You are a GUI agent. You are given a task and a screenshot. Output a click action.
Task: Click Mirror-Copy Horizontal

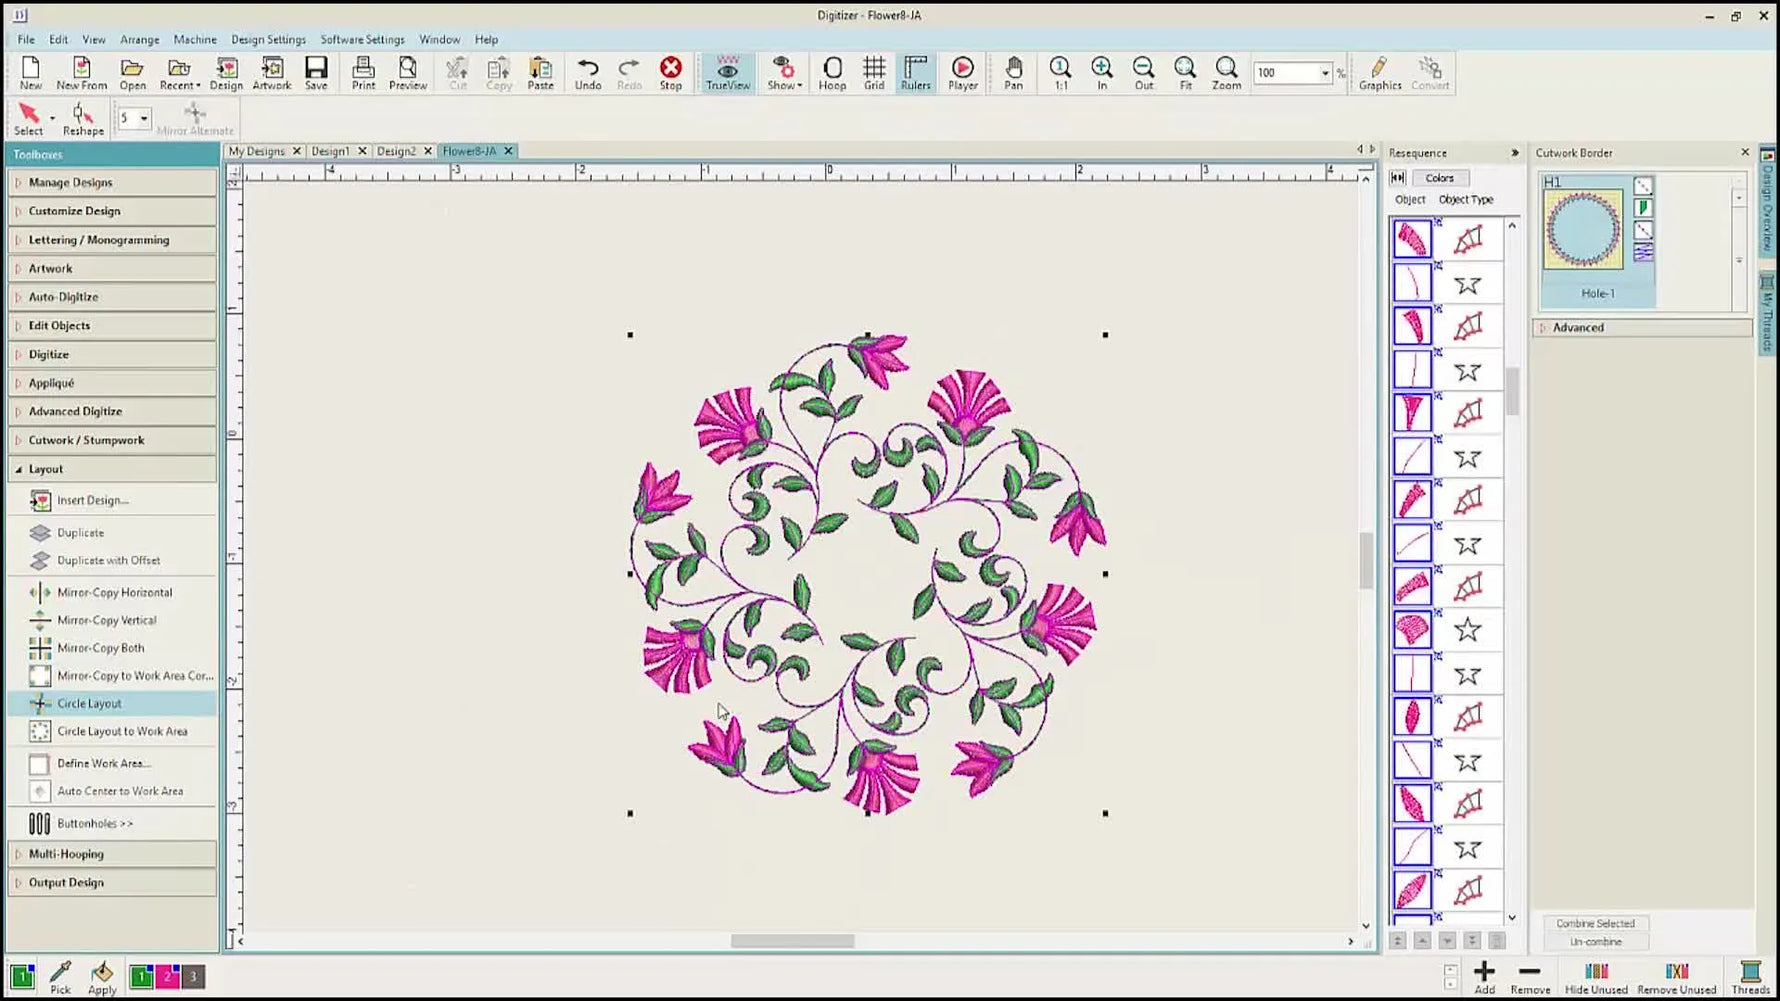(x=112, y=592)
